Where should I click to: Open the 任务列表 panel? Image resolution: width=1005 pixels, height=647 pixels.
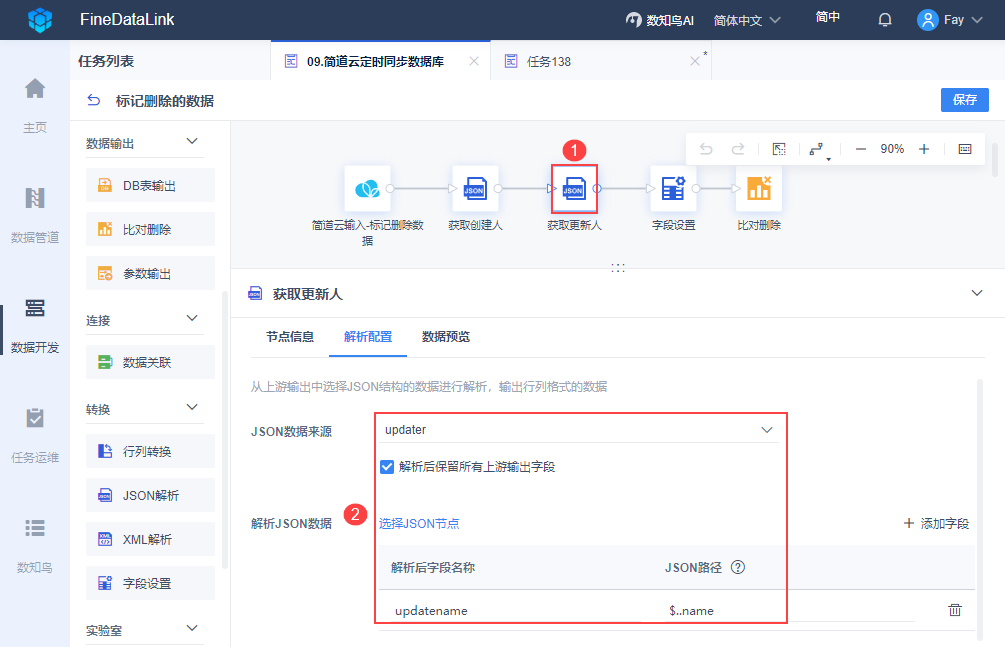(x=106, y=61)
